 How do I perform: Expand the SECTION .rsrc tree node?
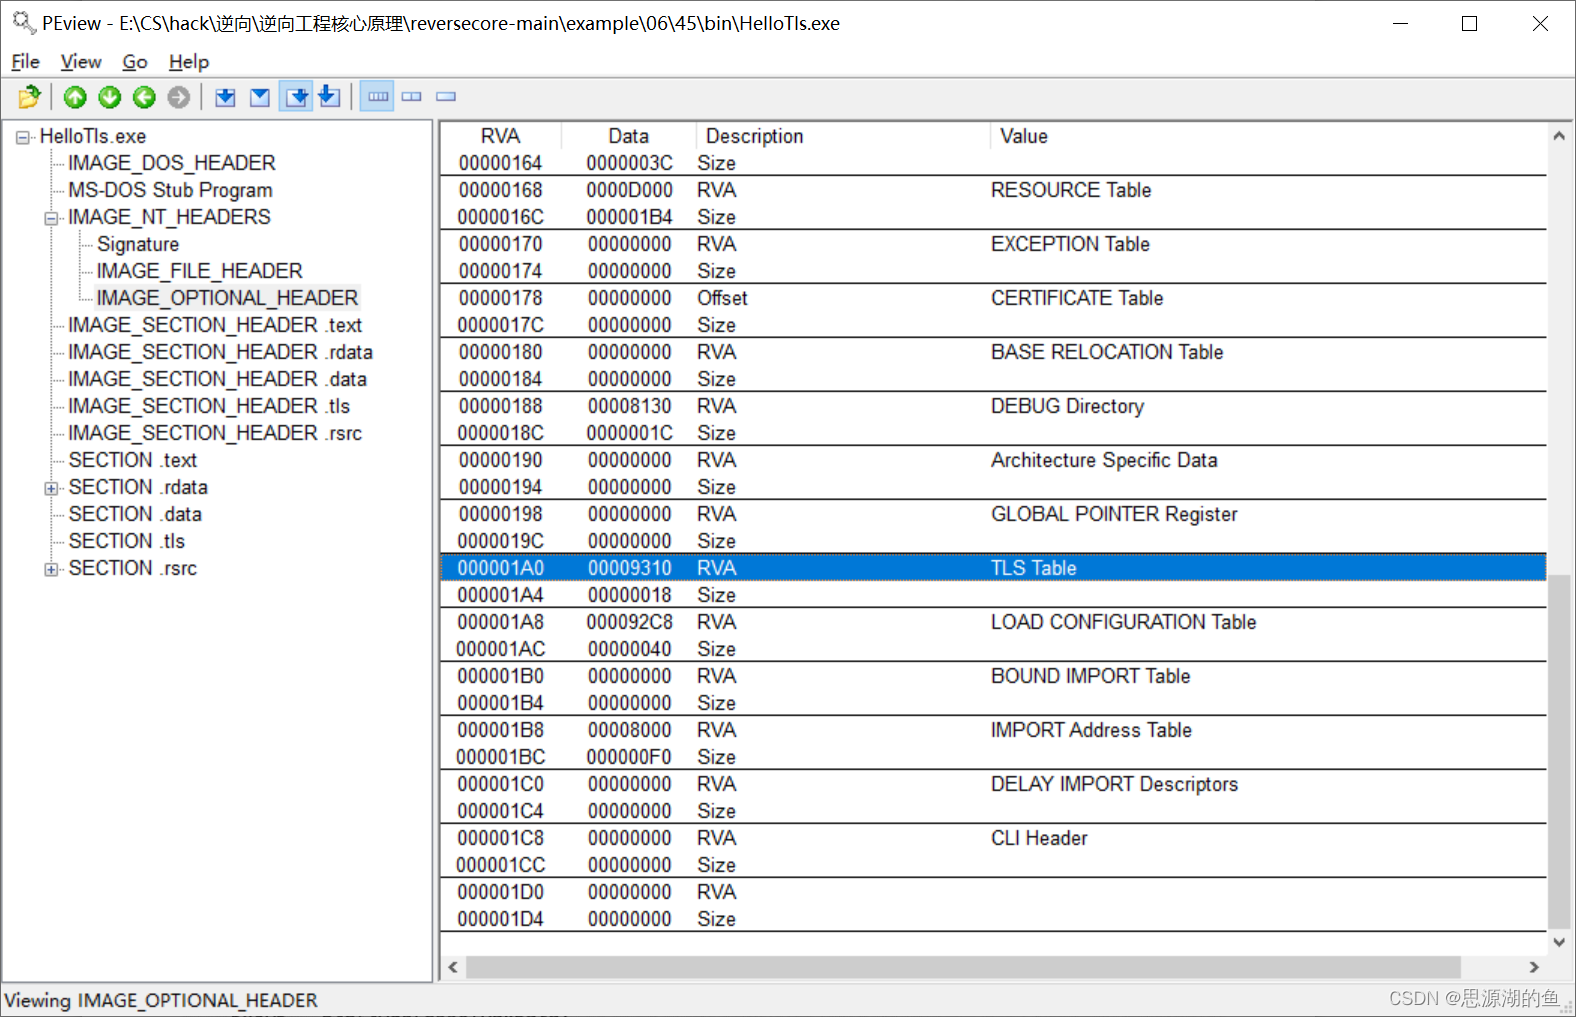pyautogui.click(x=51, y=569)
